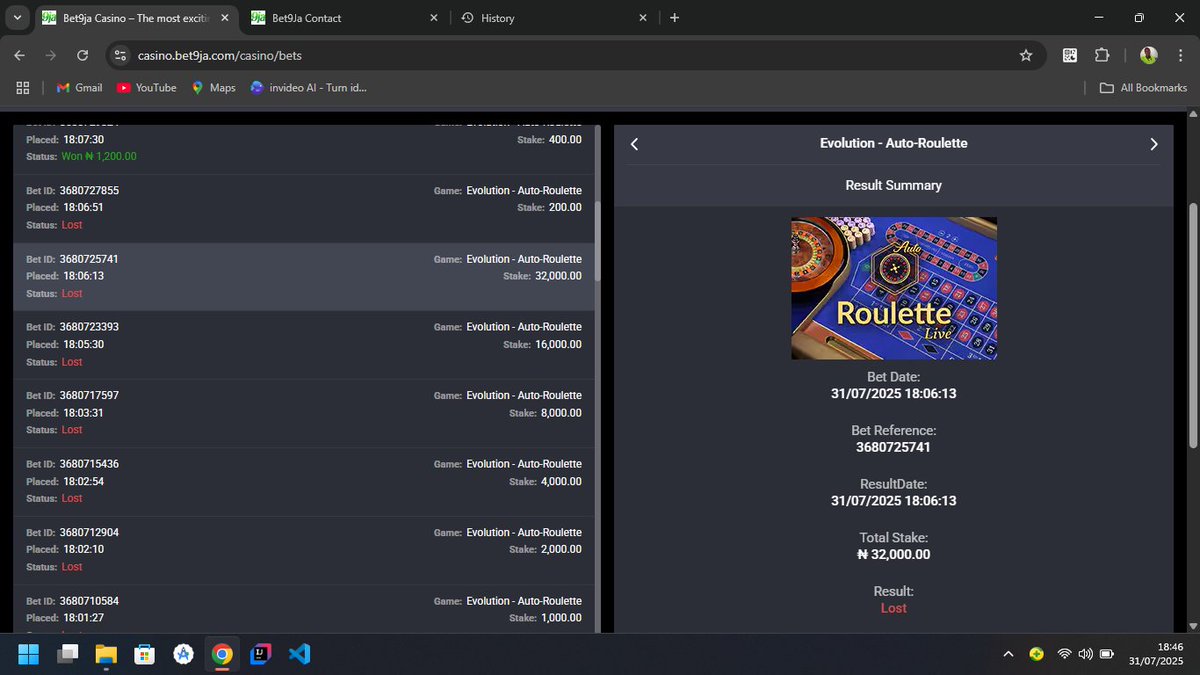Open the Maps bookmark
This screenshot has width=1200, height=675.
pos(213,88)
